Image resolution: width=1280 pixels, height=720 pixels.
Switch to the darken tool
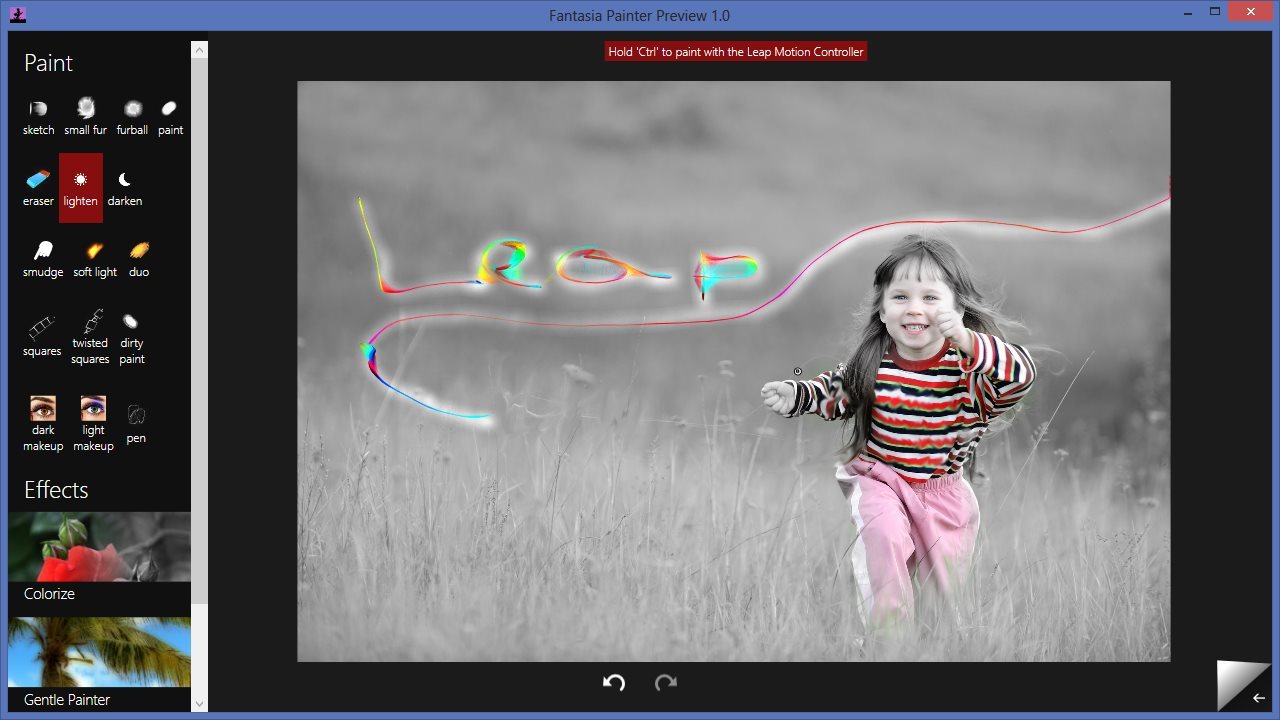point(125,187)
